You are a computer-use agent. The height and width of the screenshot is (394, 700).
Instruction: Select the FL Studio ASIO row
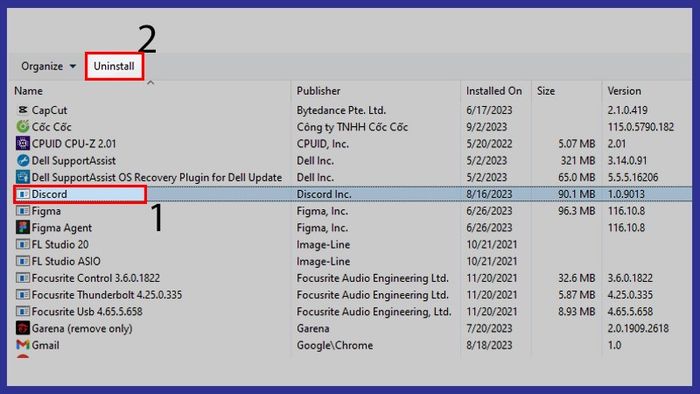click(353, 261)
